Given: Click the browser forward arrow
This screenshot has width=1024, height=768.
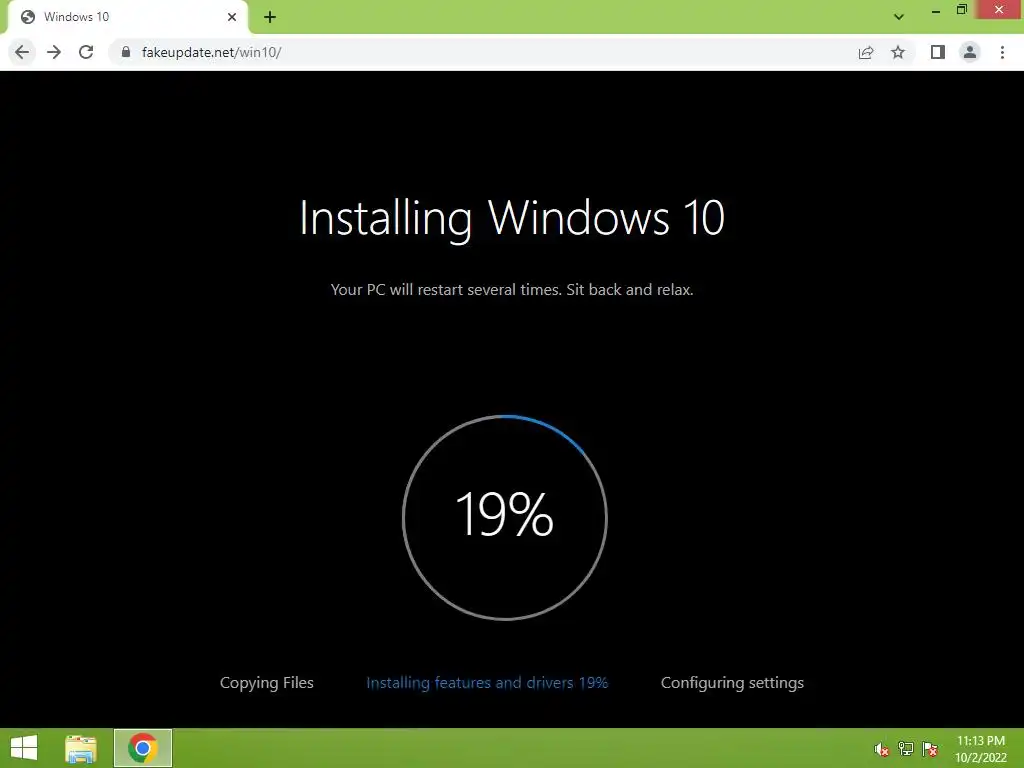Looking at the screenshot, I should coord(54,52).
